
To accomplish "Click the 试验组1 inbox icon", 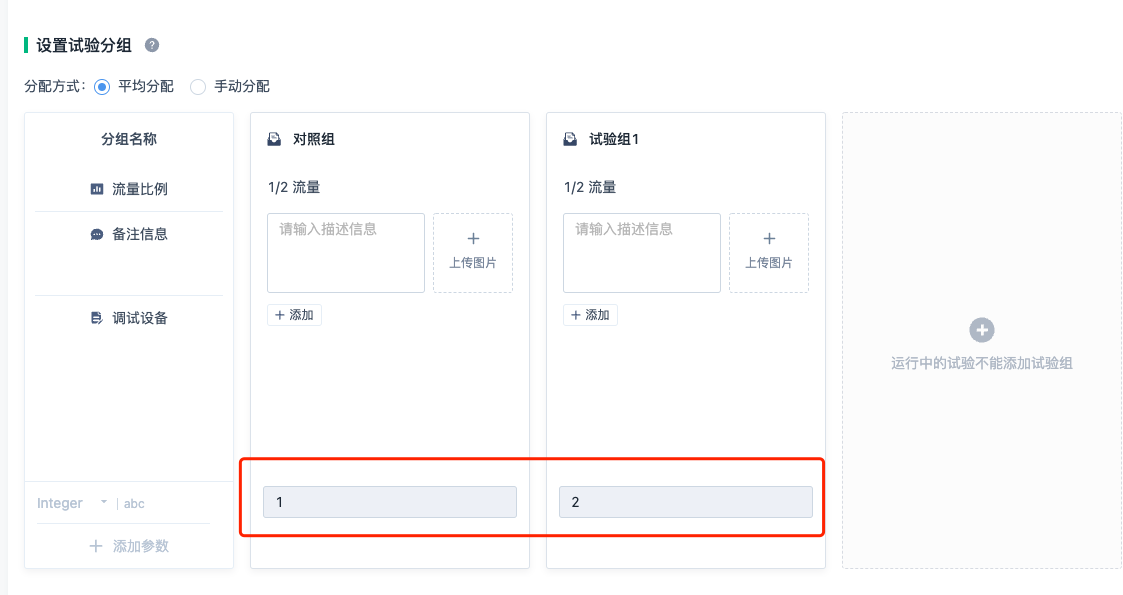I will 570,140.
